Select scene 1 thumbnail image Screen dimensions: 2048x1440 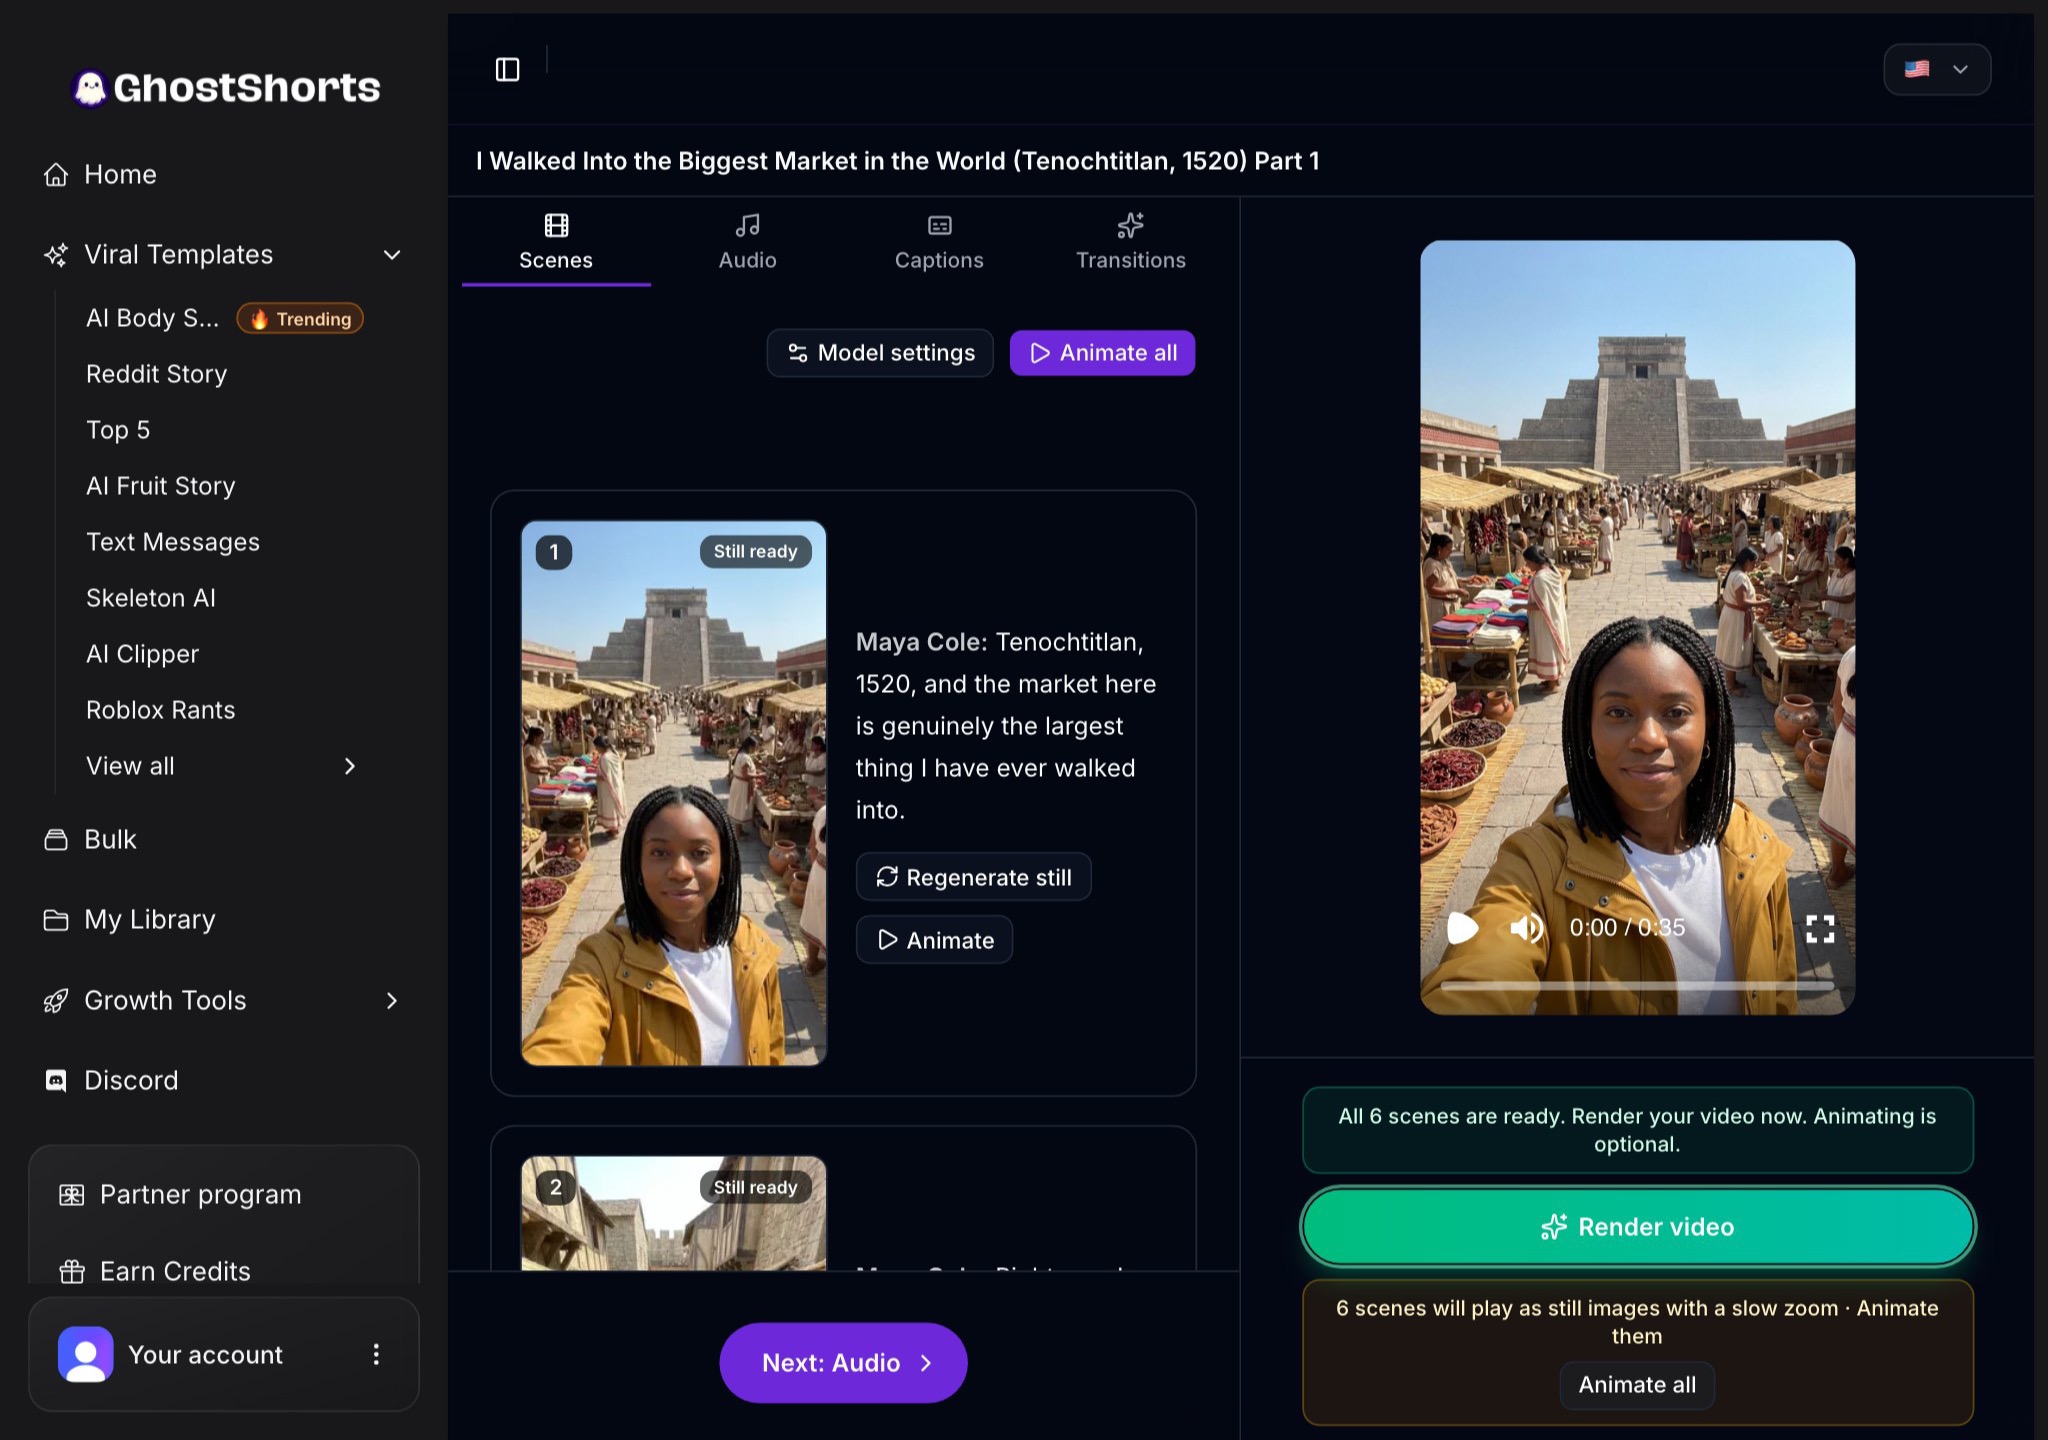tap(674, 793)
